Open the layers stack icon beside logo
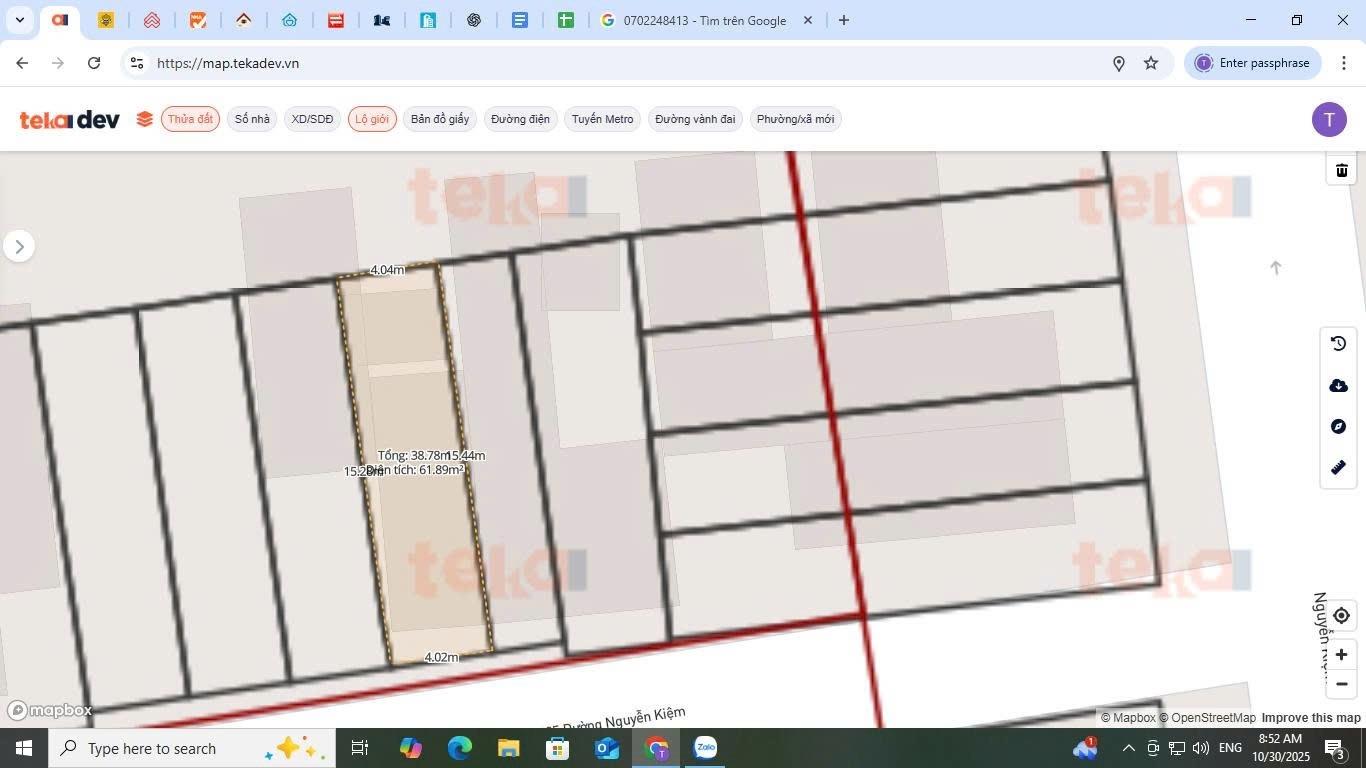1366x768 pixels. 145,119
